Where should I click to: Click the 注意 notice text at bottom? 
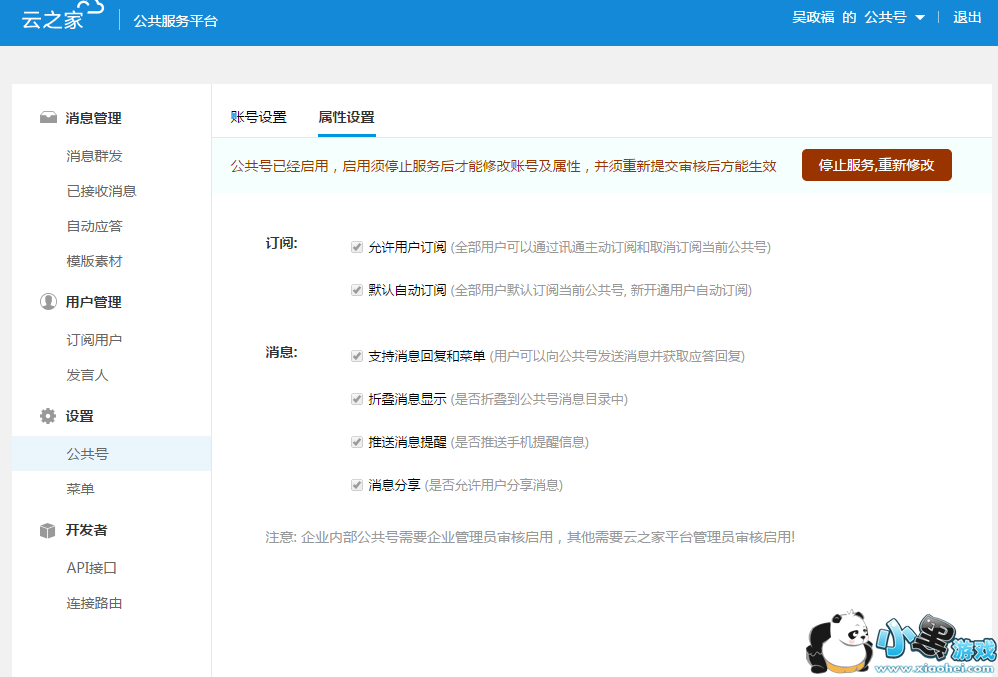click(x=530, y=537)
